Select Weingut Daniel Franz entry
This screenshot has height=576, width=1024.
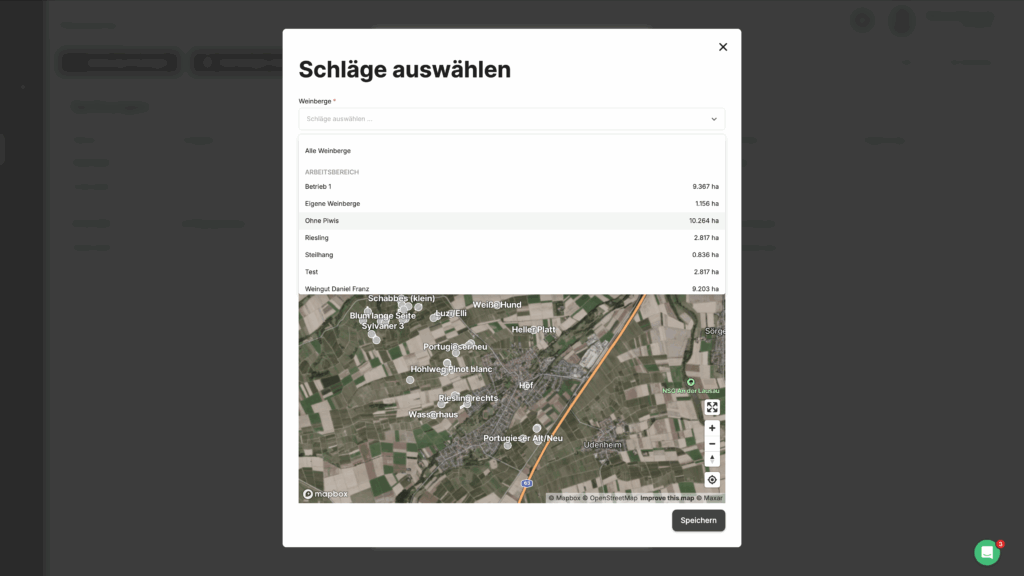[337, 288]
